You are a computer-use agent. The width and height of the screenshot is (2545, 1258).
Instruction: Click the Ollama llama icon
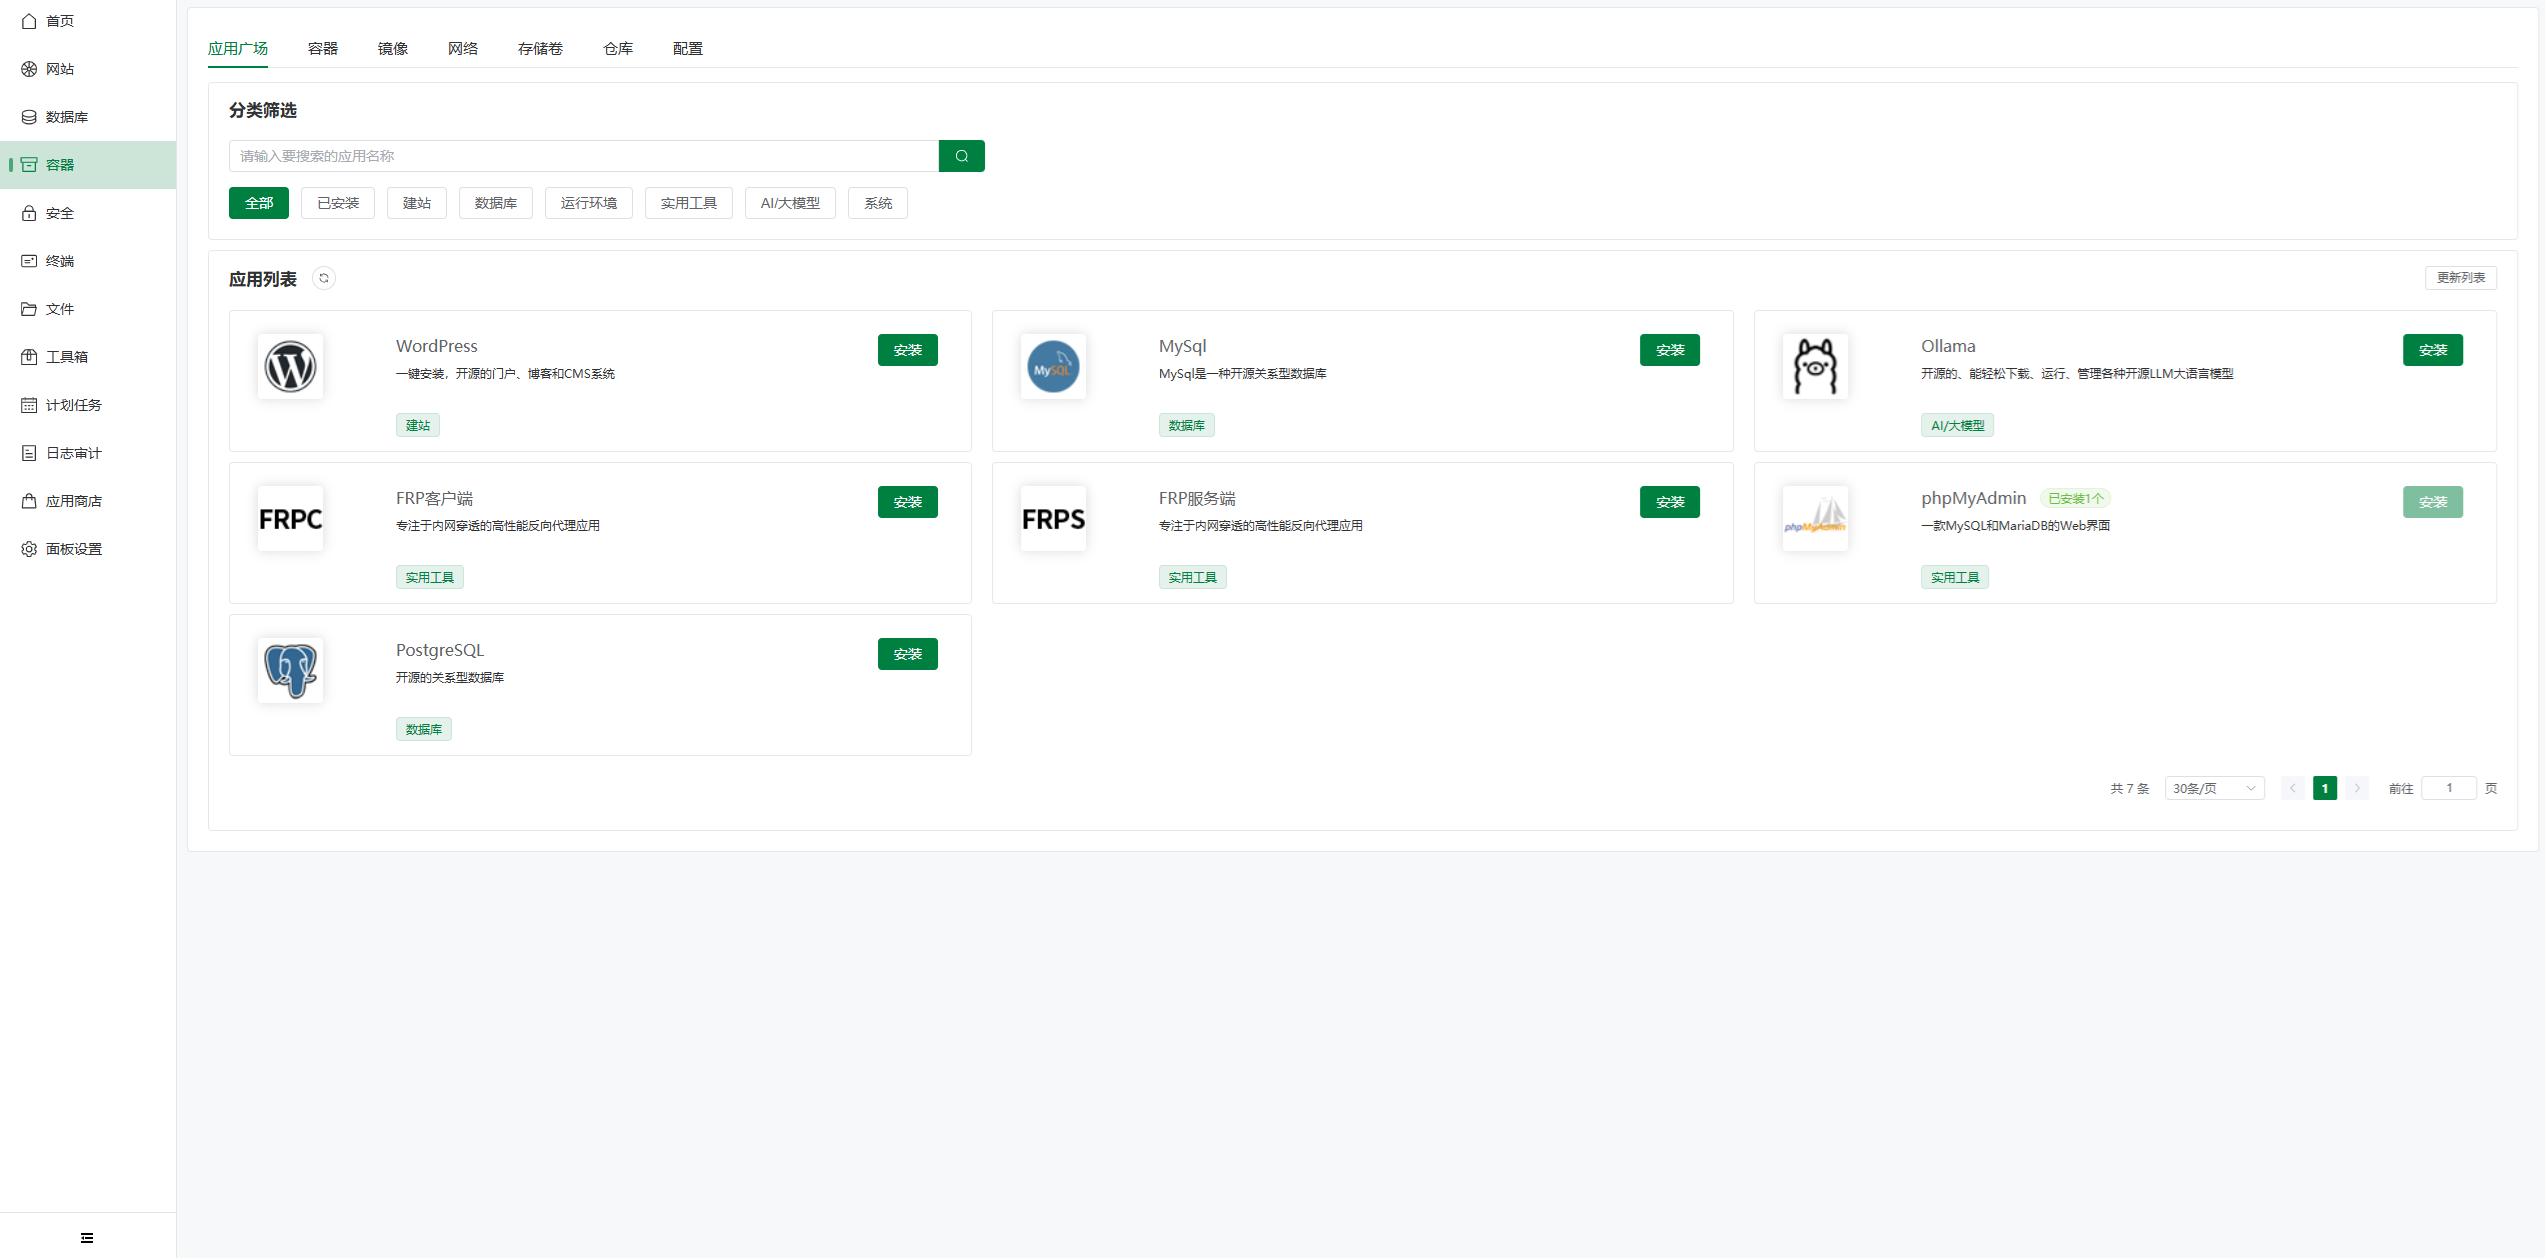click(1815, 367)
